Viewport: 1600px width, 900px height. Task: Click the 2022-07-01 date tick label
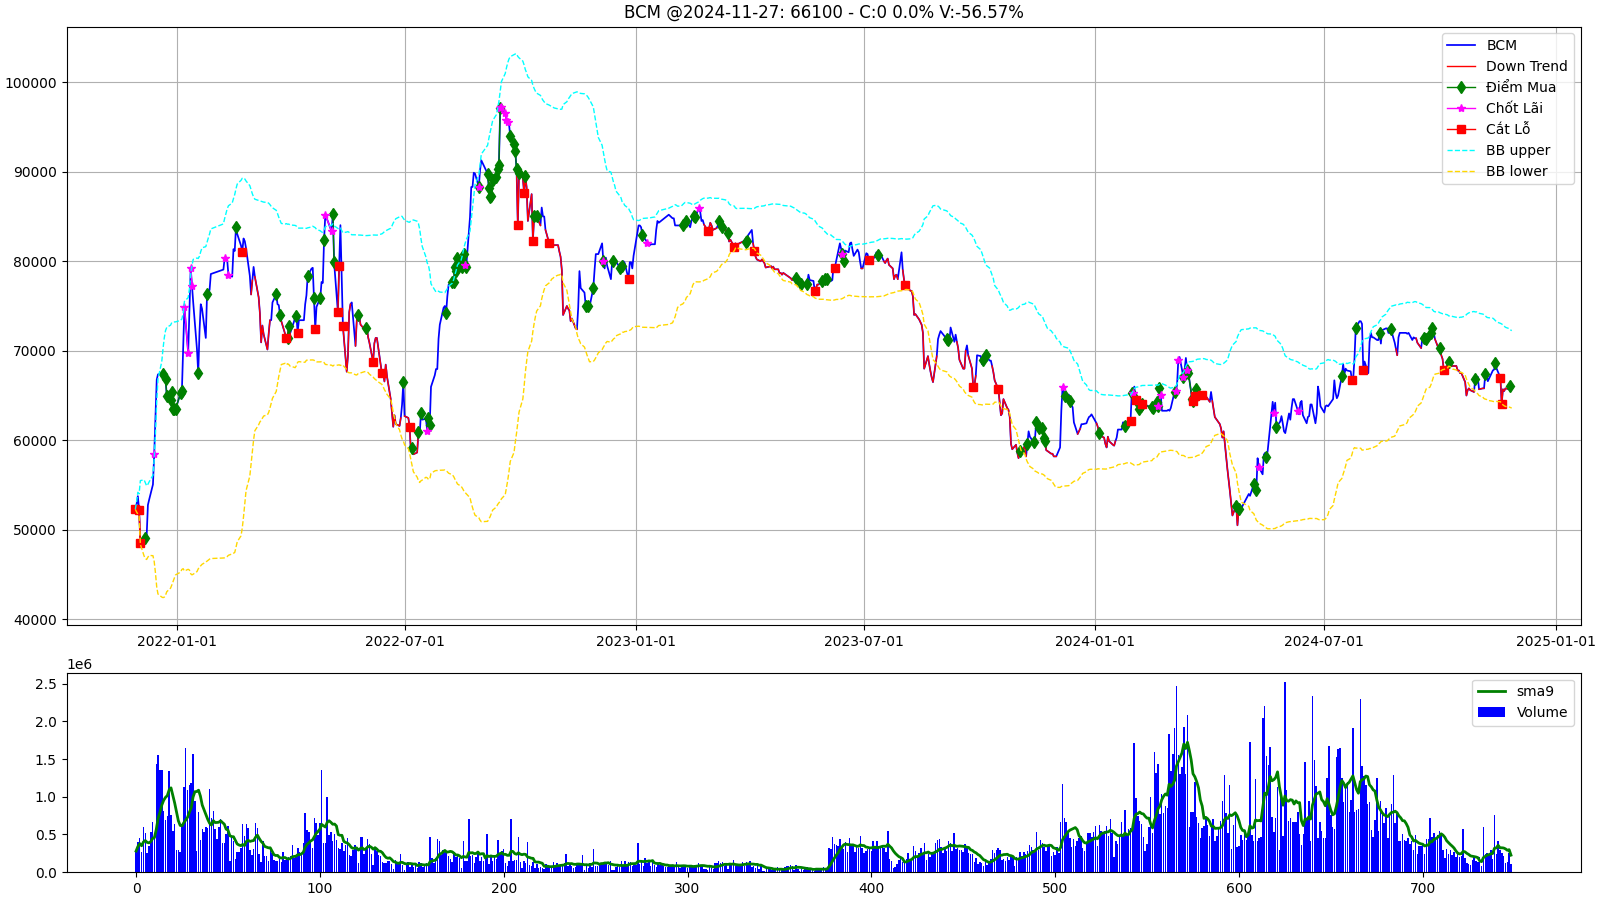click(405, 641)
